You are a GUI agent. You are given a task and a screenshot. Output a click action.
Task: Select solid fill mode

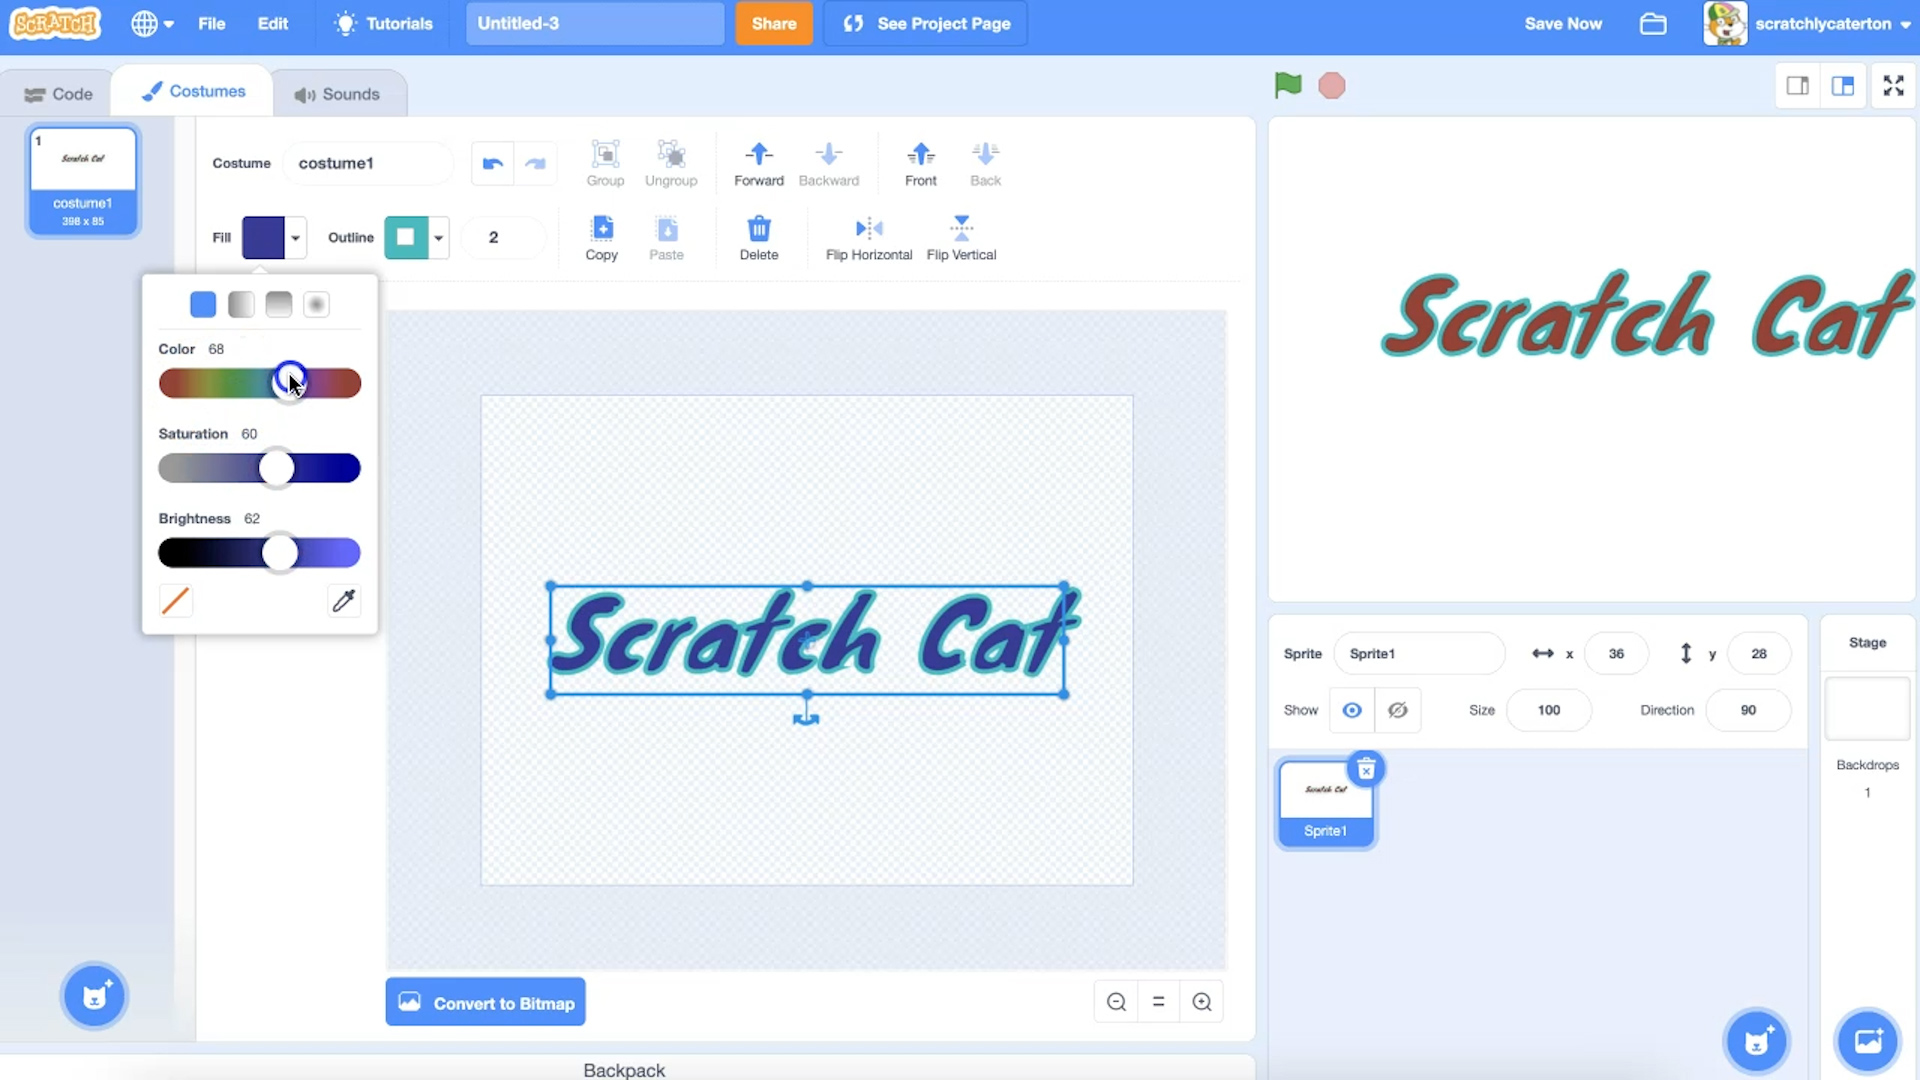[x=203, y=304]
